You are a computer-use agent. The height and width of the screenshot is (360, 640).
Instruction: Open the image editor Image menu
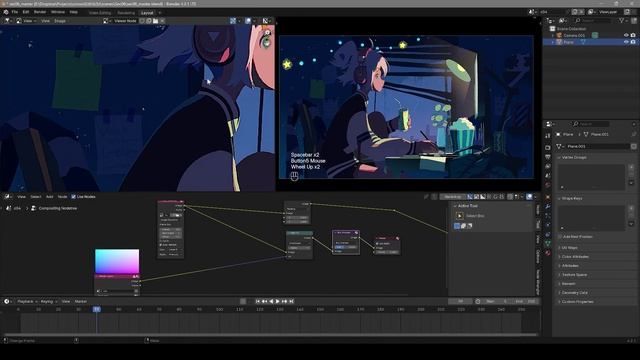click(x=60, y=20)
